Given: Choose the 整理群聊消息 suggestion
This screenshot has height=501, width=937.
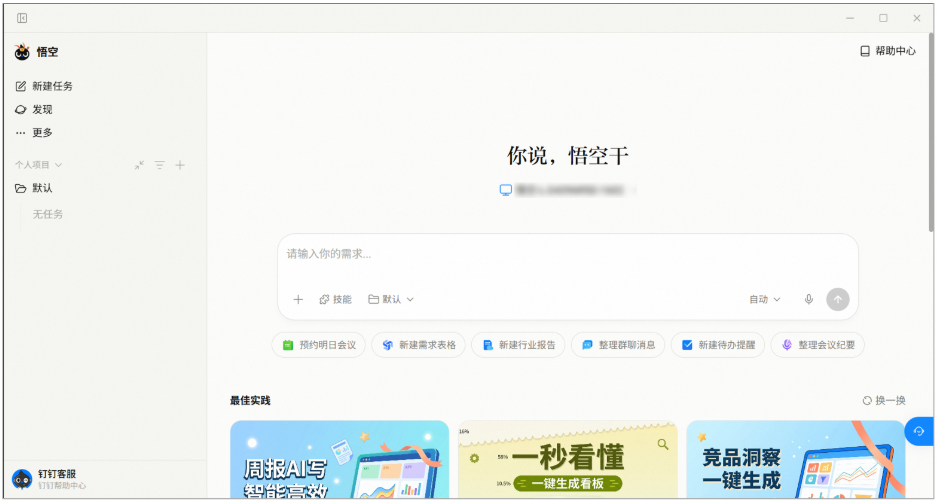Looking at the screenshot, I should (618, 345).
